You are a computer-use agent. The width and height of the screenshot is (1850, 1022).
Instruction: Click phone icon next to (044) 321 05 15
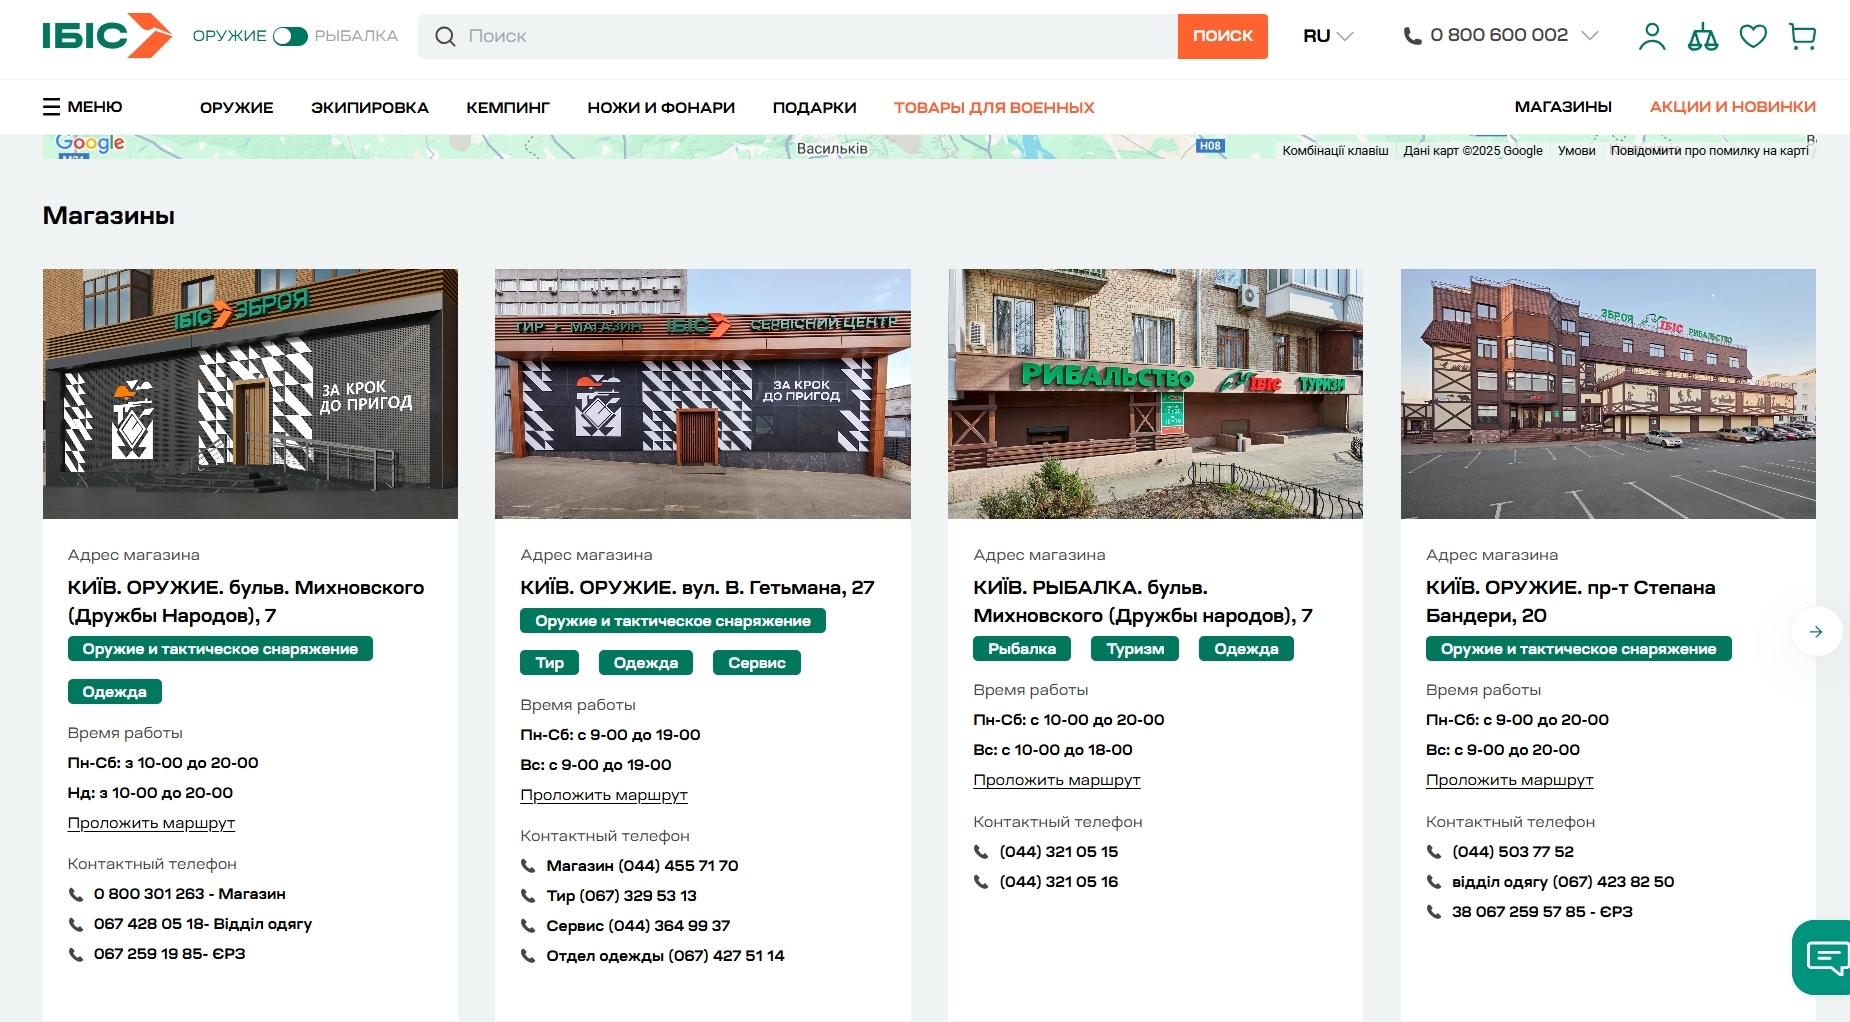981,852
